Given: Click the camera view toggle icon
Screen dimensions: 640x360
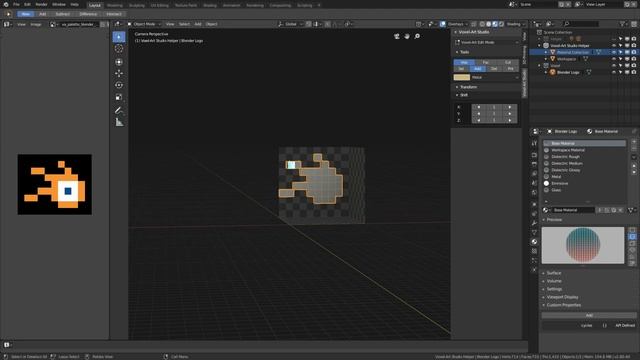Looking at the screenshot, I should click(x=397, y=36).
